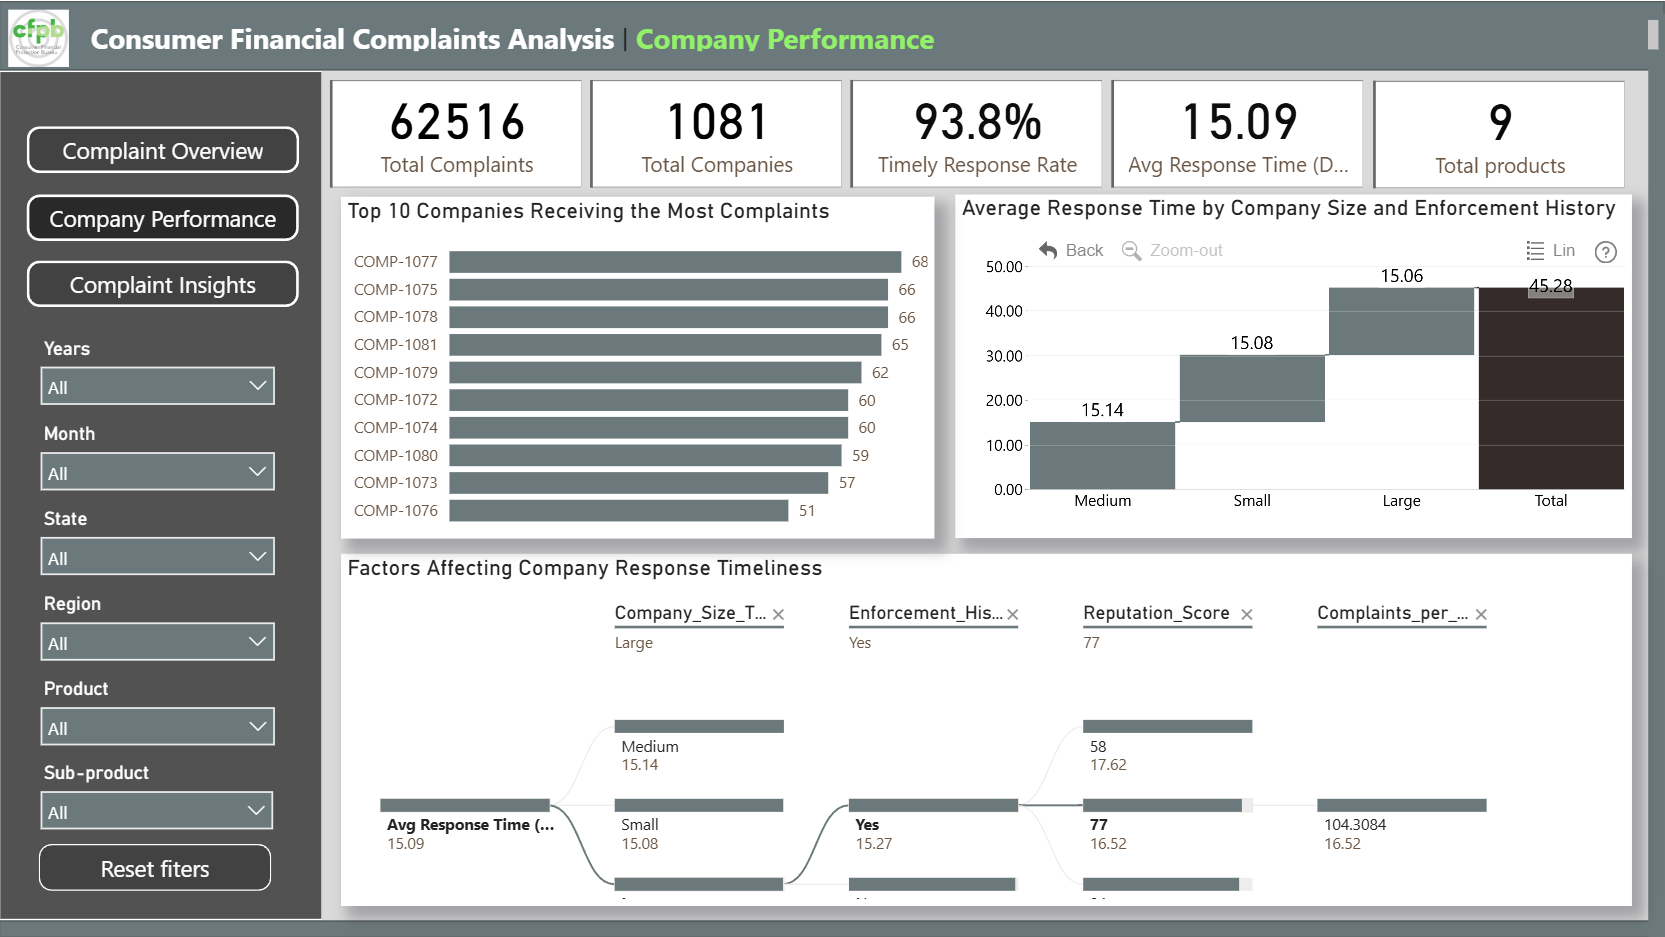This screenshot has width=1665, height=937.
Task: Remove the Reputation_Score level with its X
Action: [x=1247, y=615]
